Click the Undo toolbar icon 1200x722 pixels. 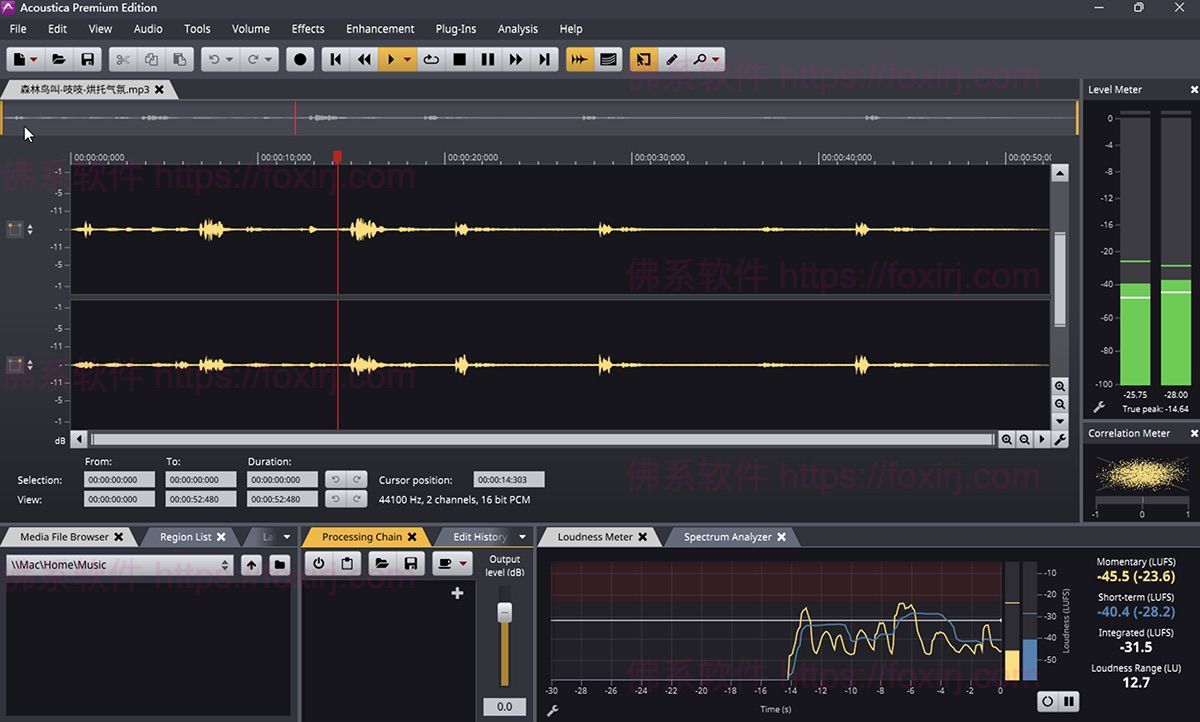214,59
